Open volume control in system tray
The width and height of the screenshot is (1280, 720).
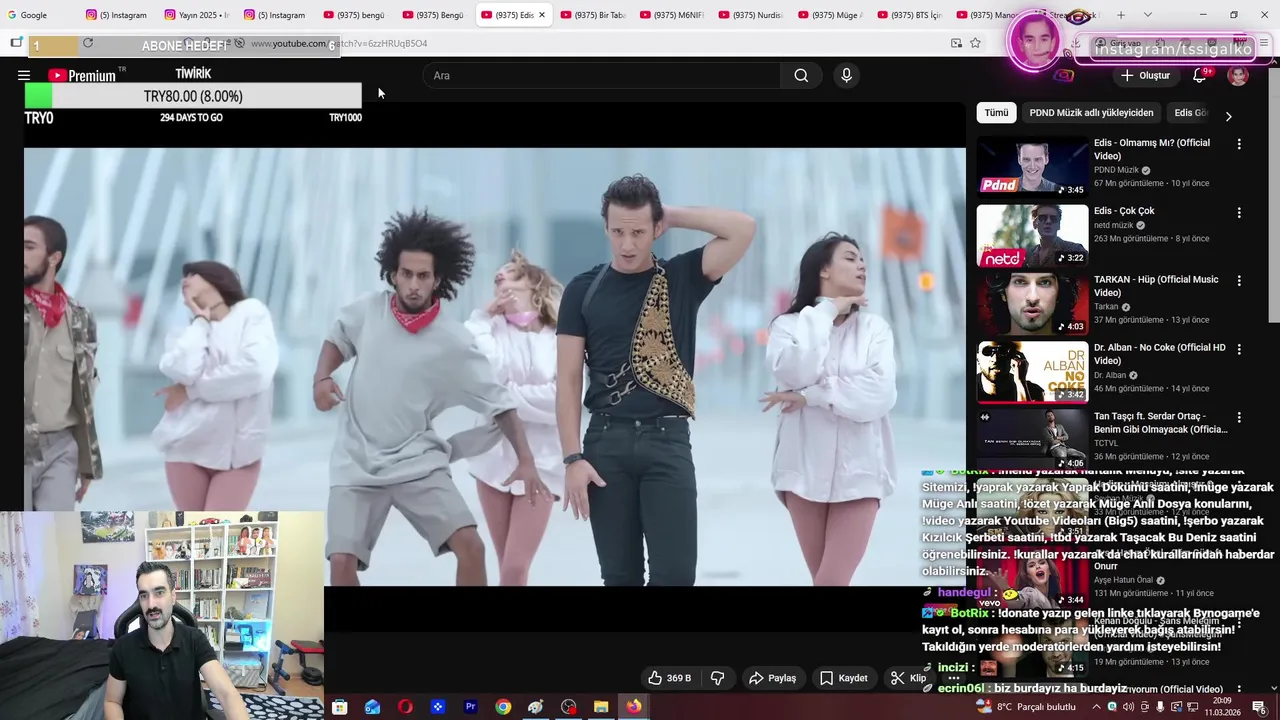coord(1129,707)
